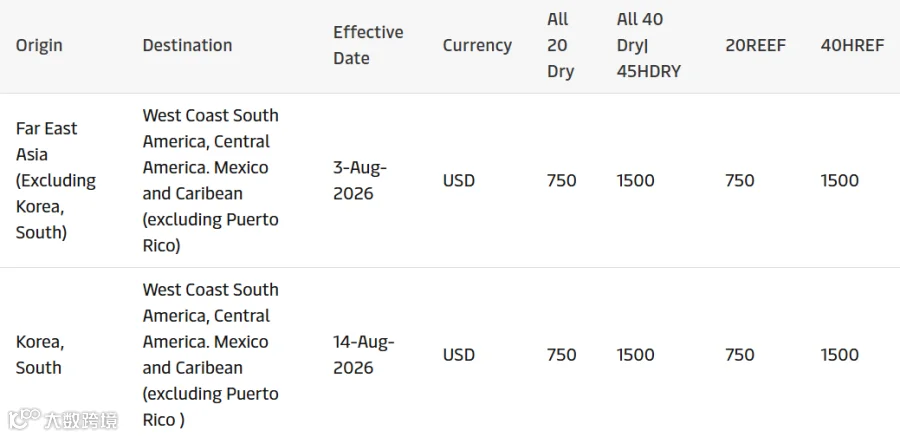
Task: Click the Currency column header
Action: pyautogui.click(x=477, y=45)
